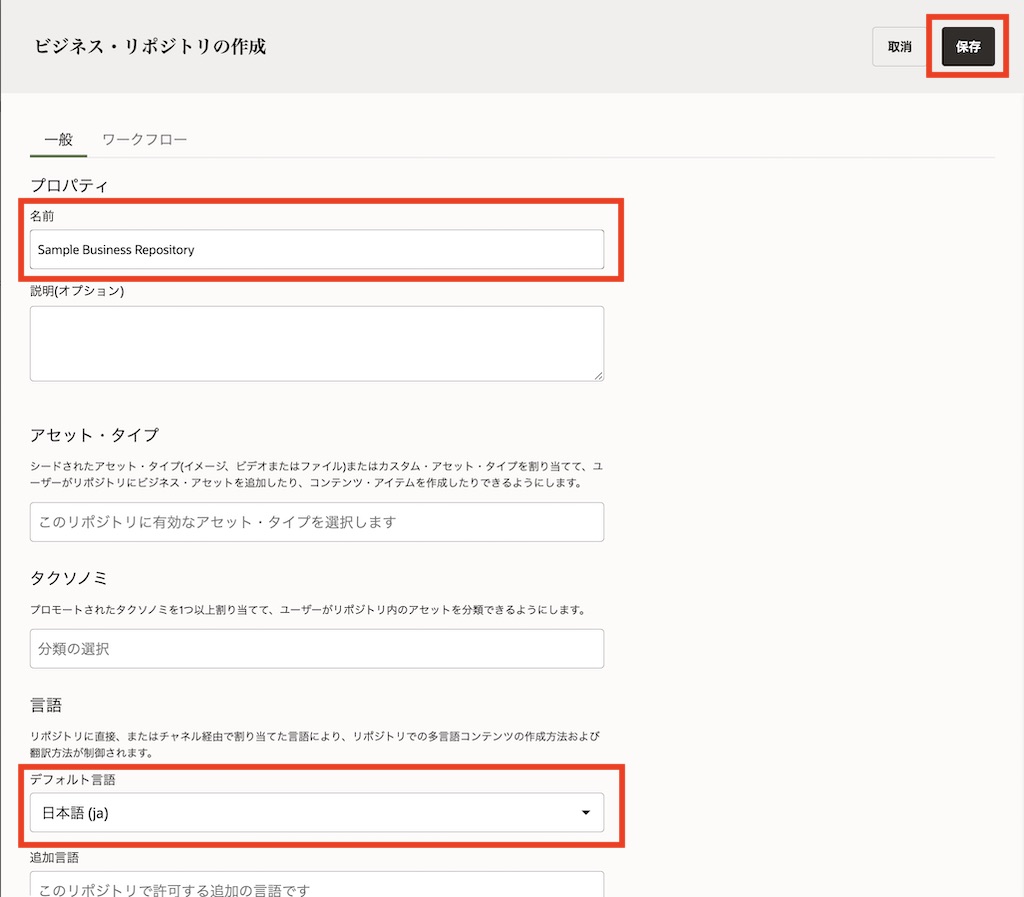The width and height of the screenshot is (1024, 897).
Task: Click the 名前 field label
Action: pos(43,215)
